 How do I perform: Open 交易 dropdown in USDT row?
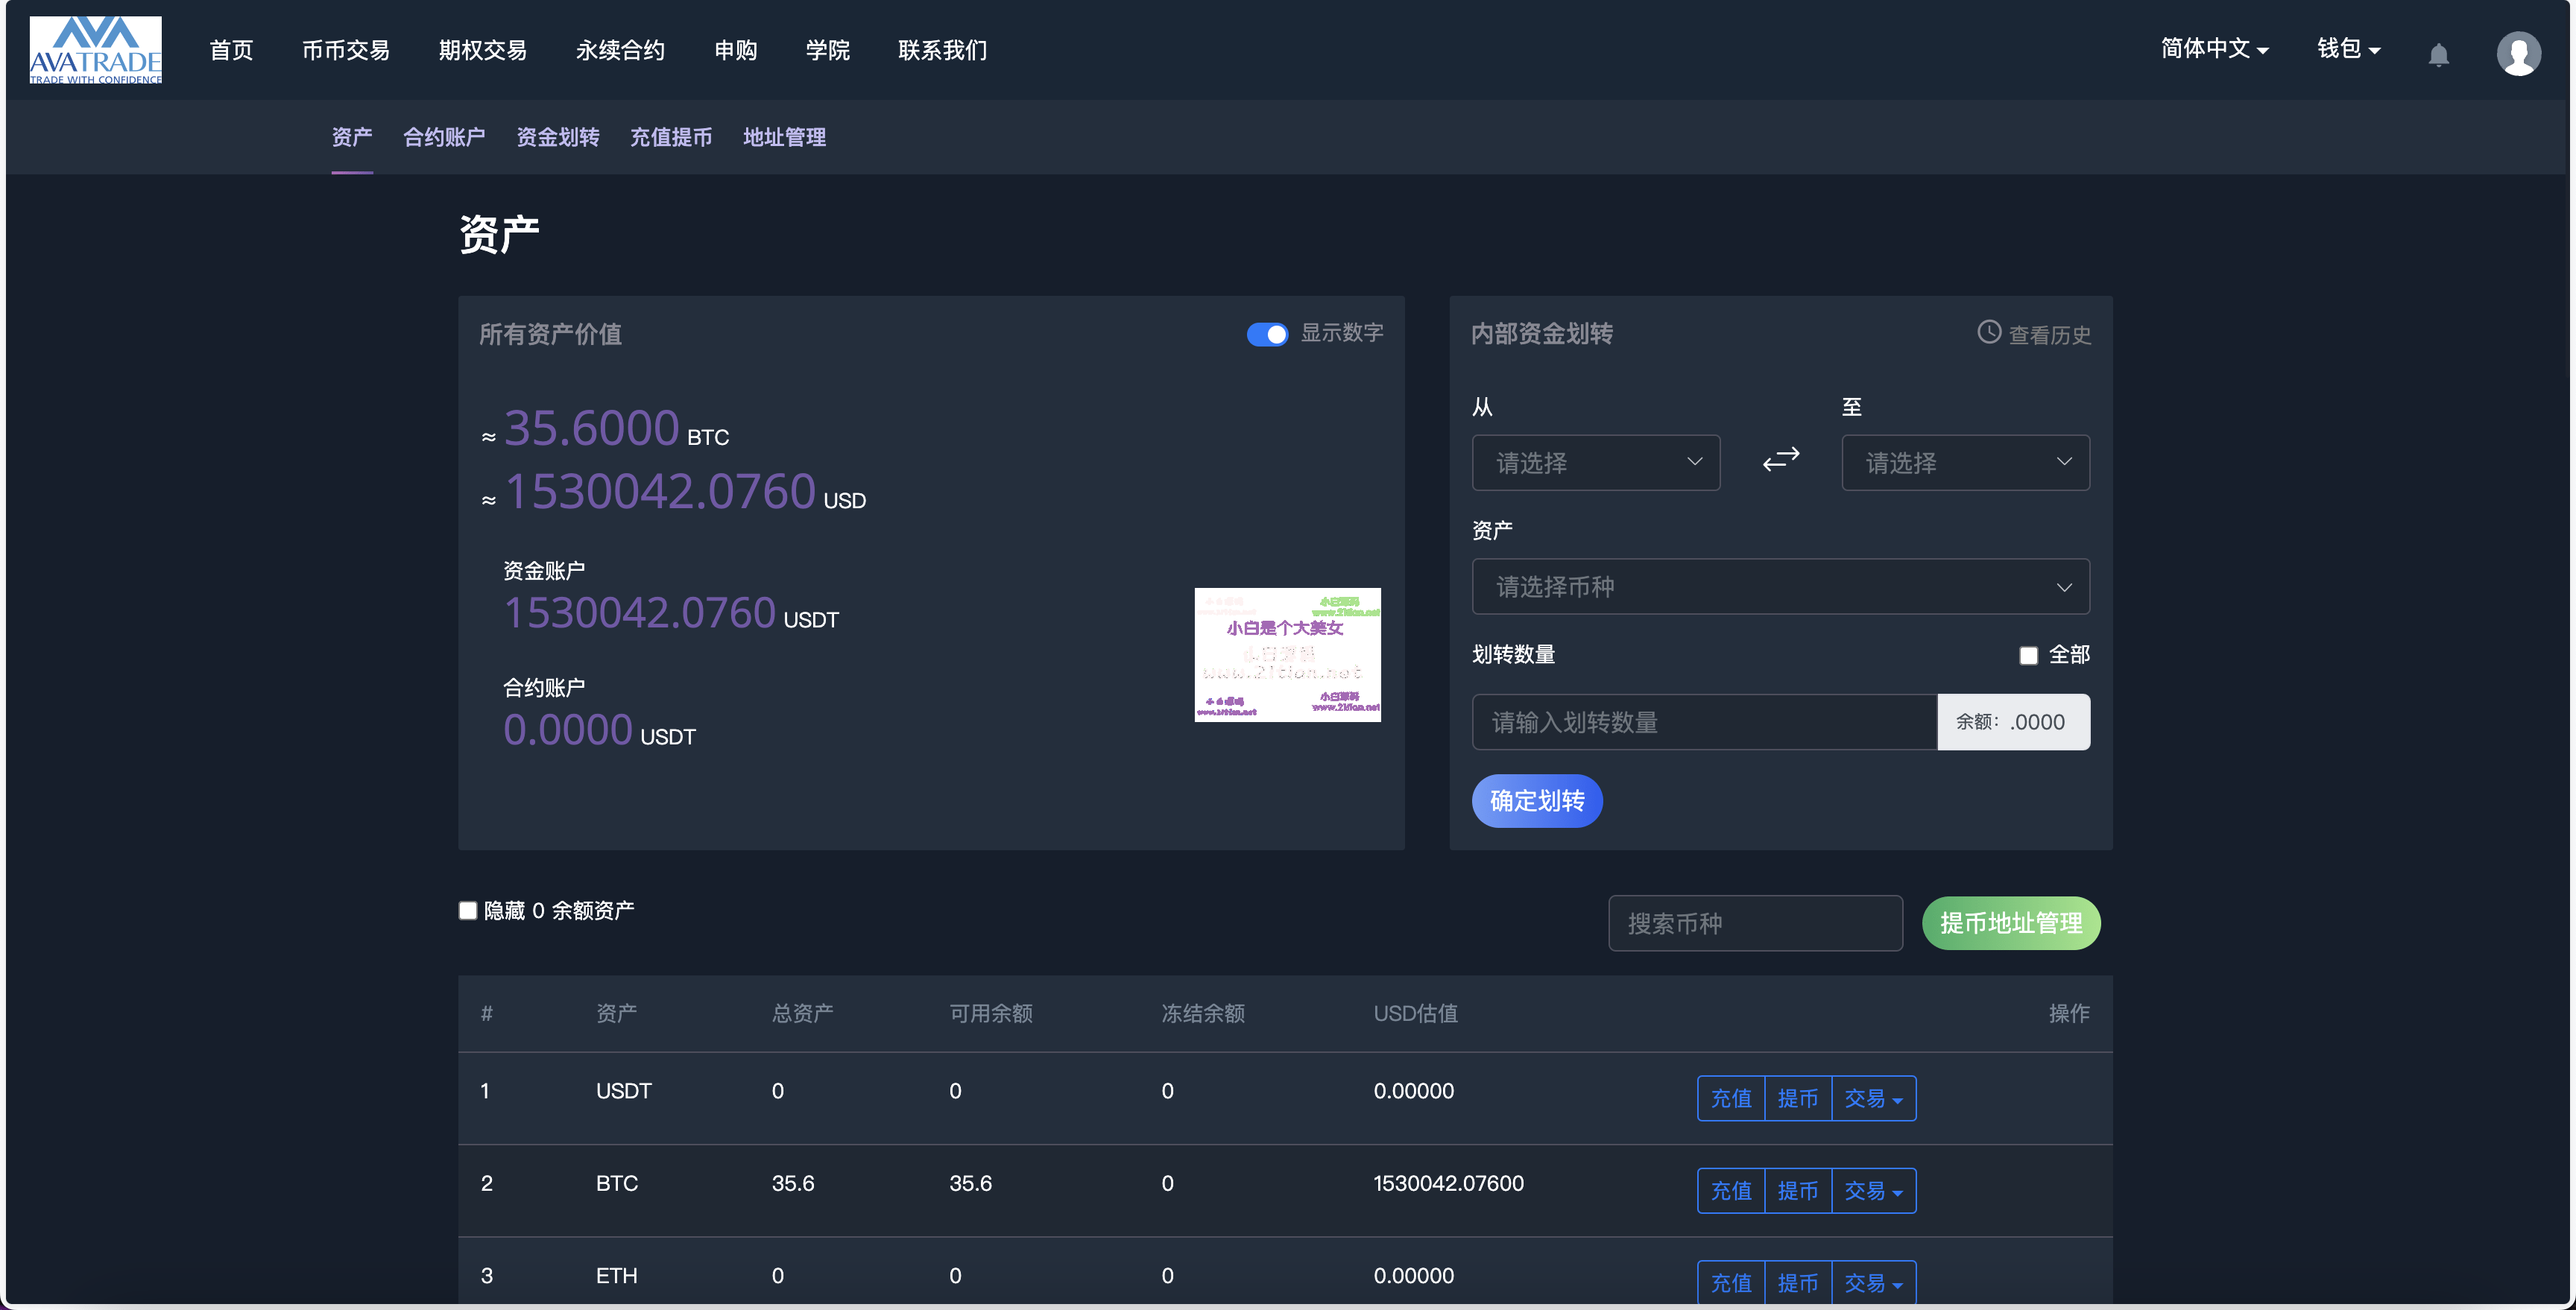pos(1873,1098)
